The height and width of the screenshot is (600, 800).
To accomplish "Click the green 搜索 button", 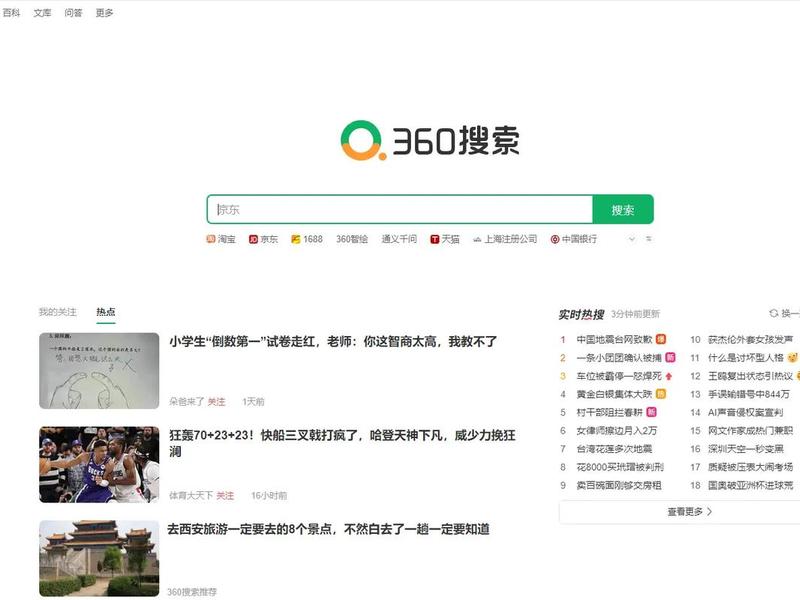I will (x=623, y=209).
